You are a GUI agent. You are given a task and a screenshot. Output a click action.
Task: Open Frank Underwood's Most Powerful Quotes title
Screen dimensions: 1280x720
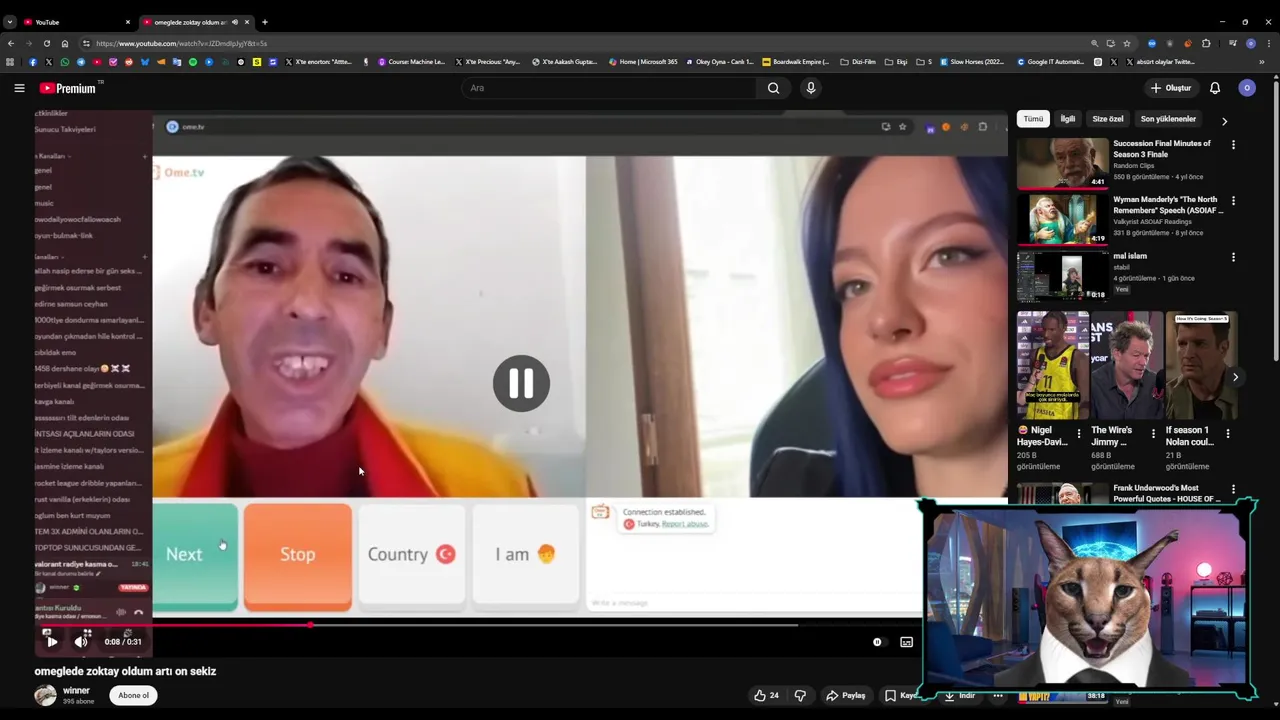tap(1166, 493)
